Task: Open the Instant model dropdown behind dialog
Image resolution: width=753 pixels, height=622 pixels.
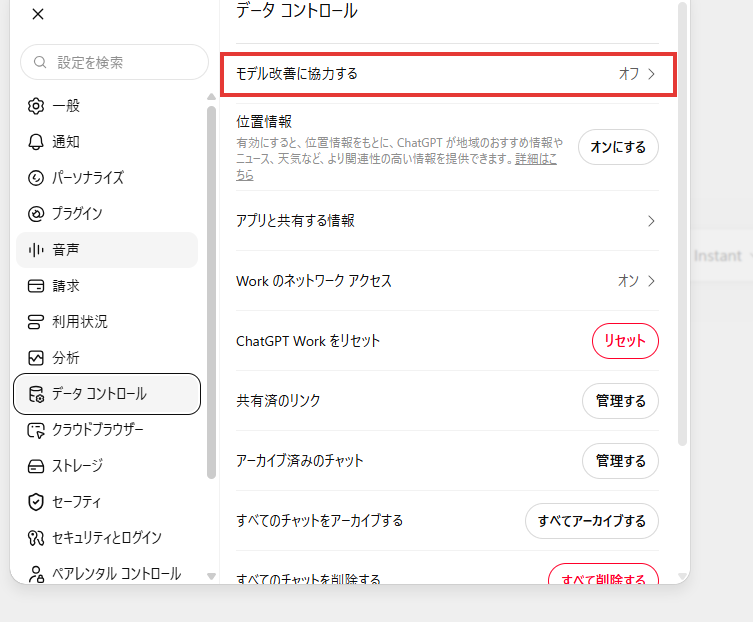Action: 722,256
